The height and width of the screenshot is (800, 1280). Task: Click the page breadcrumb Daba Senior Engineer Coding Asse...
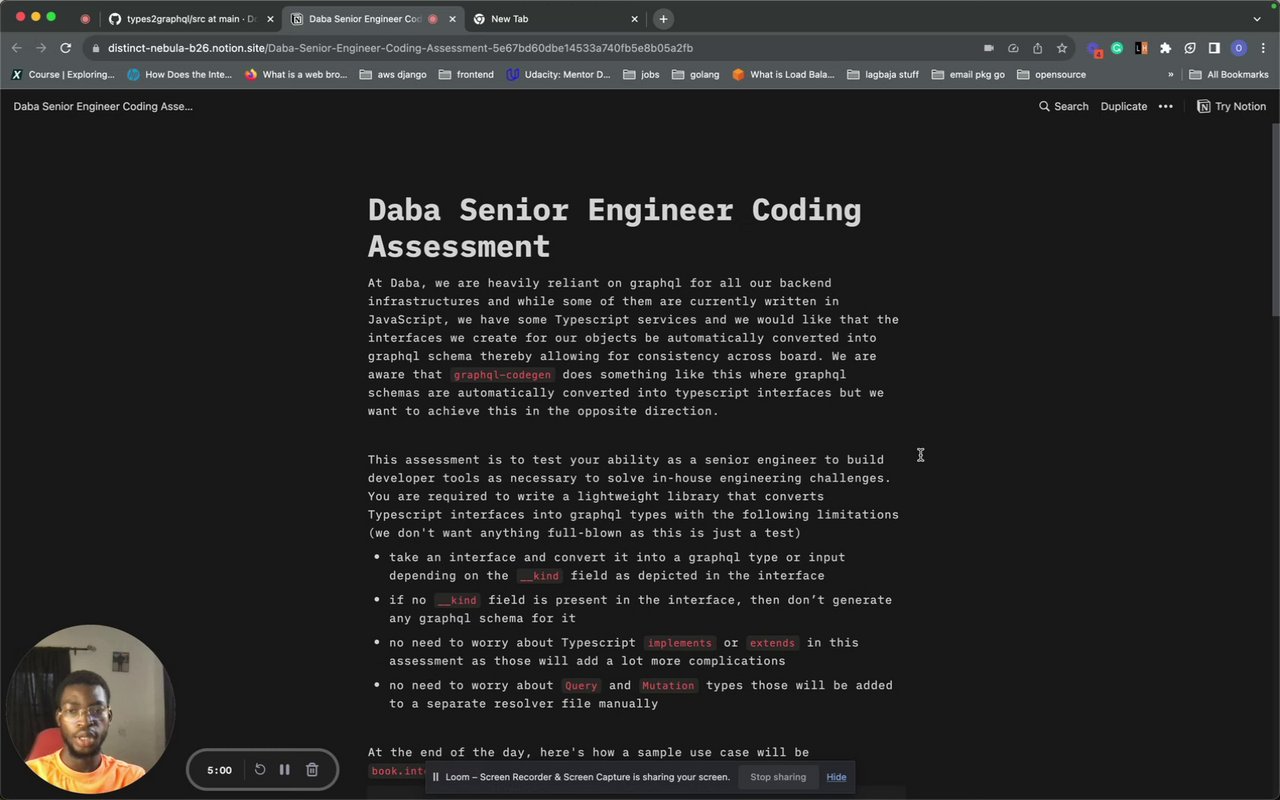(103, 106)
